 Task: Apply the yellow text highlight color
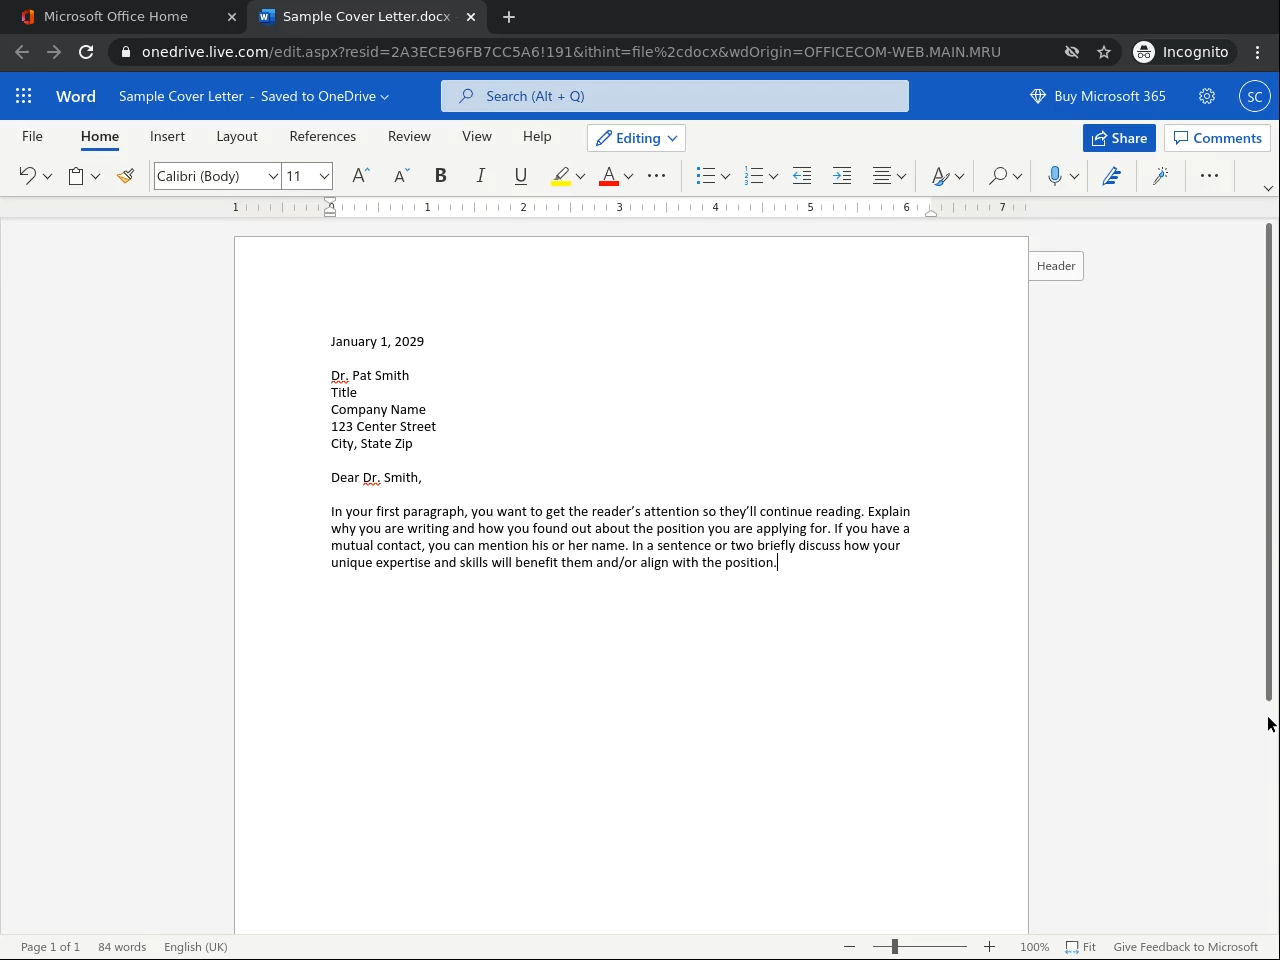coord(561,176)
